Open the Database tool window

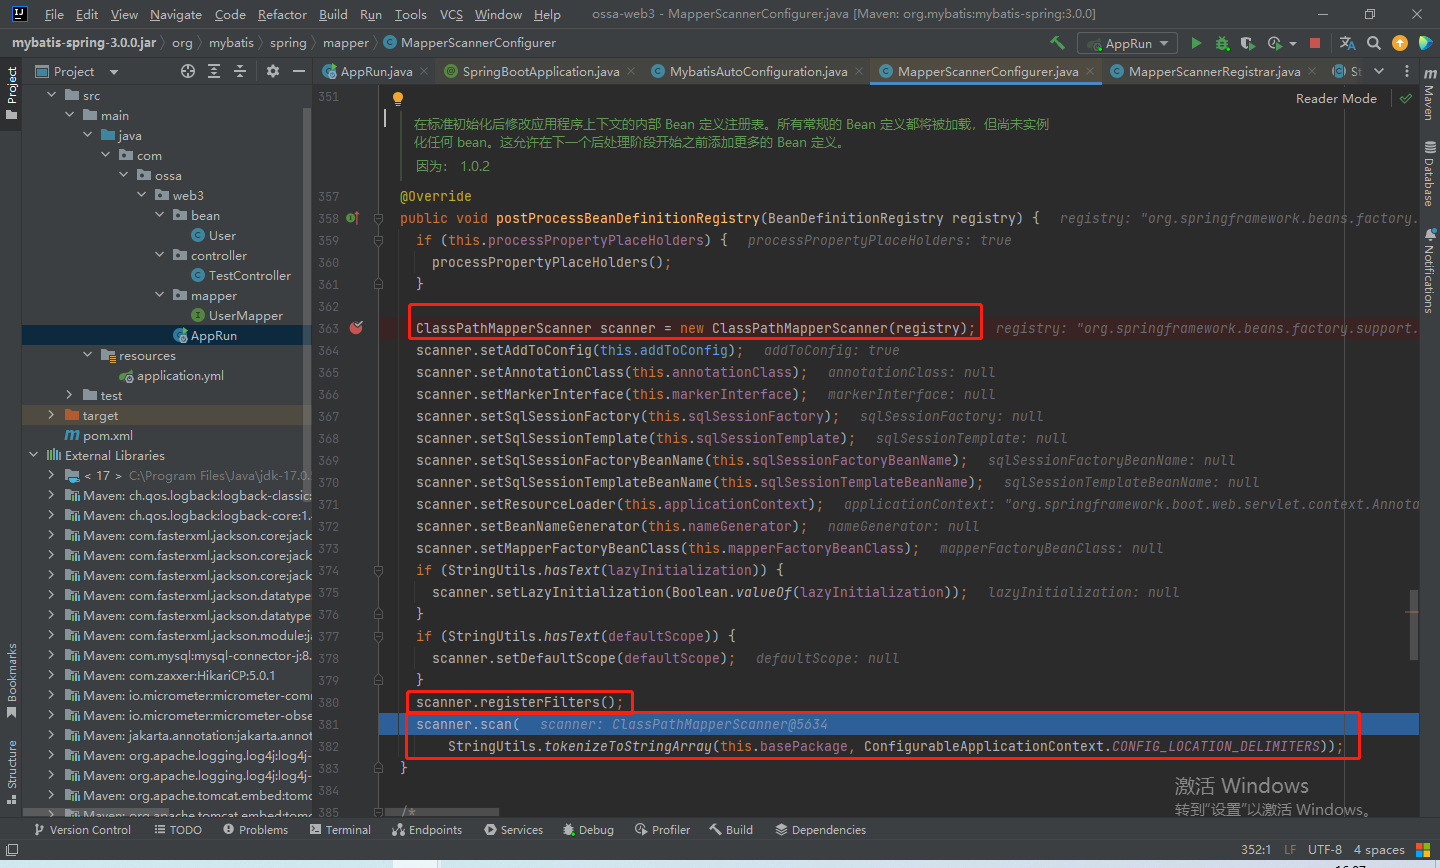[x=1429, y=173]
